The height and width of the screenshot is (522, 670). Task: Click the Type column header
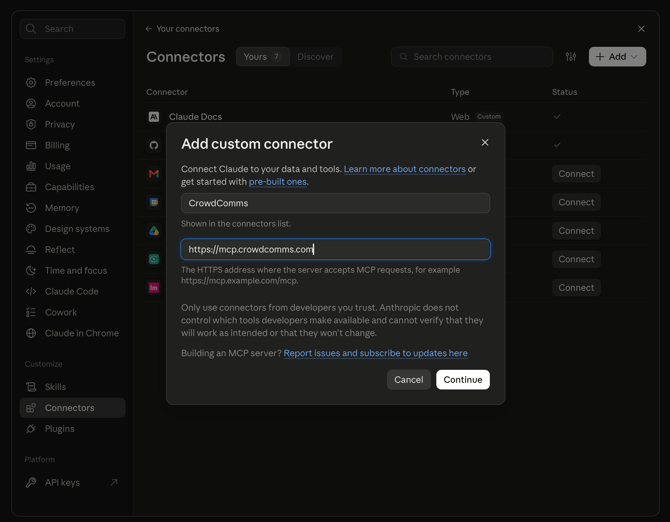point(460,92)
